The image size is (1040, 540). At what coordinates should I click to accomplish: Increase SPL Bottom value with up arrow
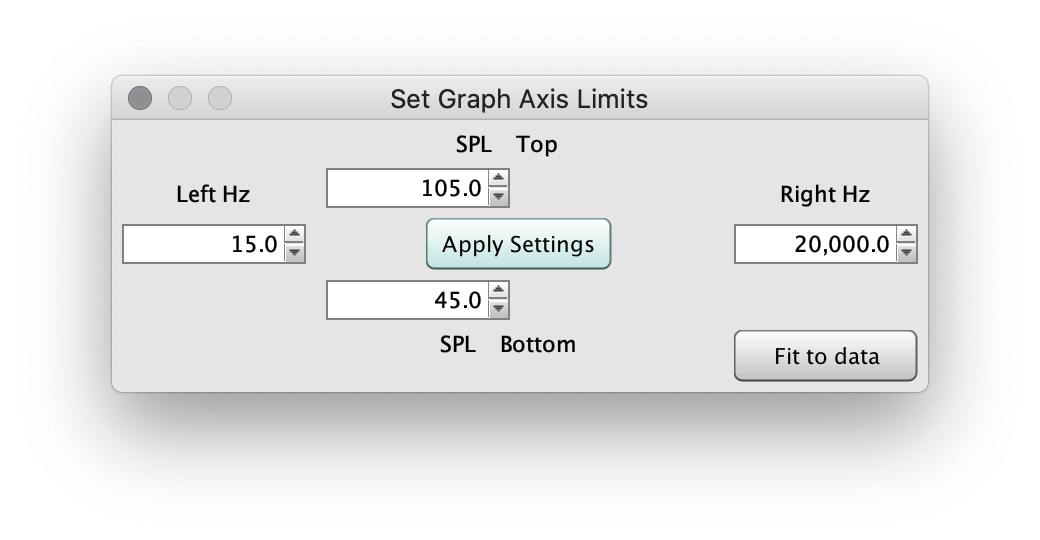pos(498,291)
